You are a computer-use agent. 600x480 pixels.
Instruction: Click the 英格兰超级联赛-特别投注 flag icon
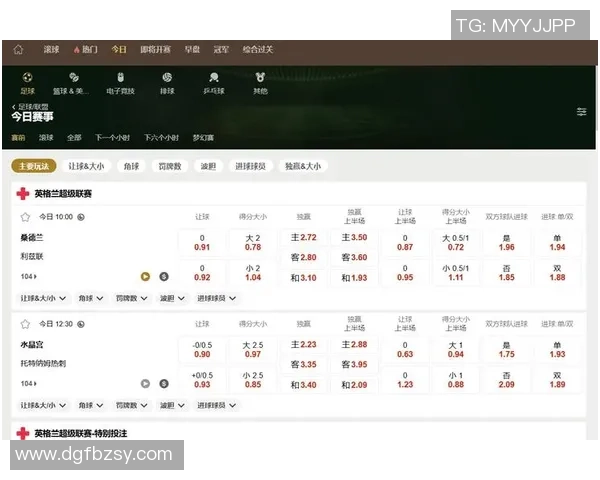pos(23,433)
